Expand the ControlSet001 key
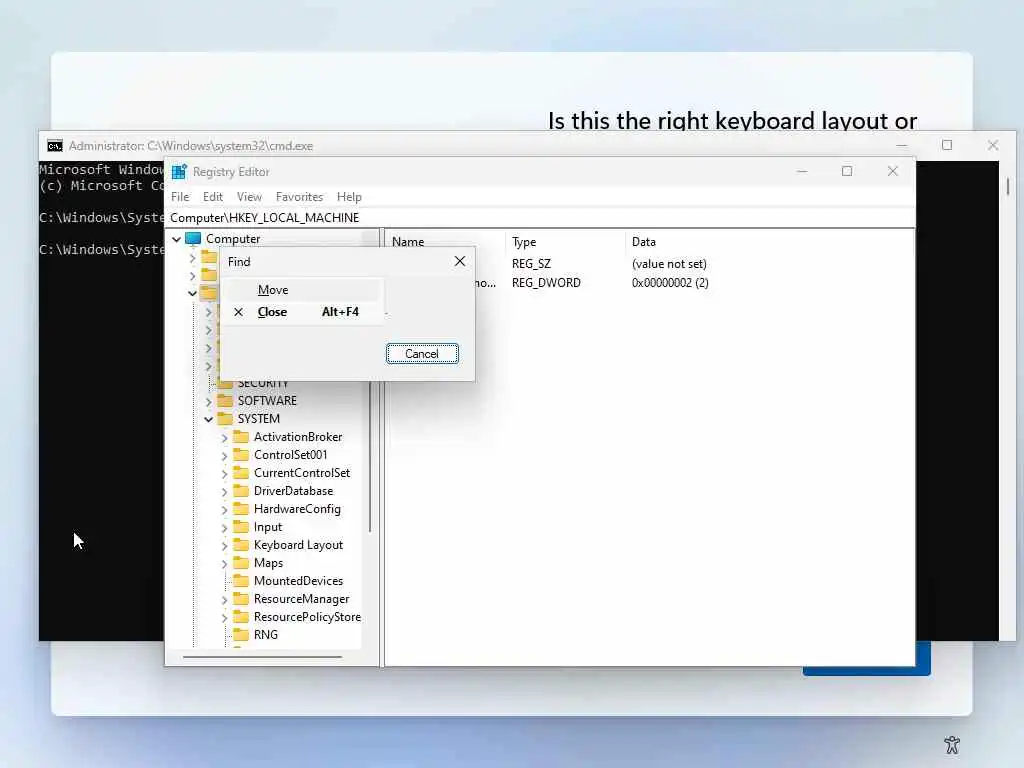Viewport: 1024px width, 768px height. (x=225, y=455)
